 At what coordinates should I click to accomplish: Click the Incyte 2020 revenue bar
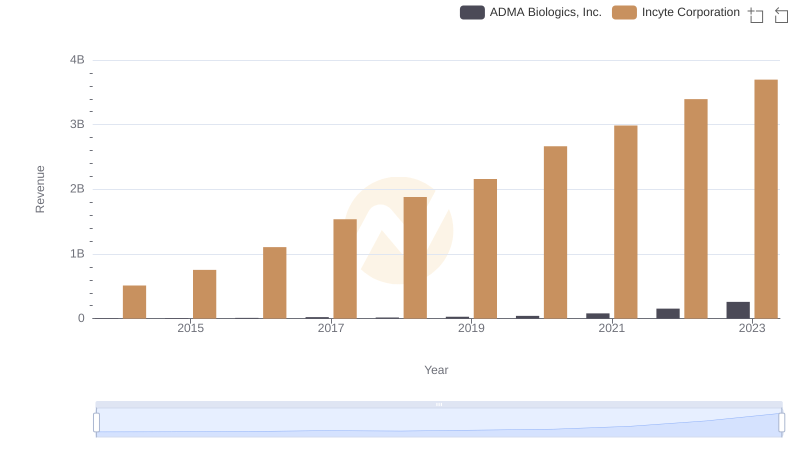555,232
